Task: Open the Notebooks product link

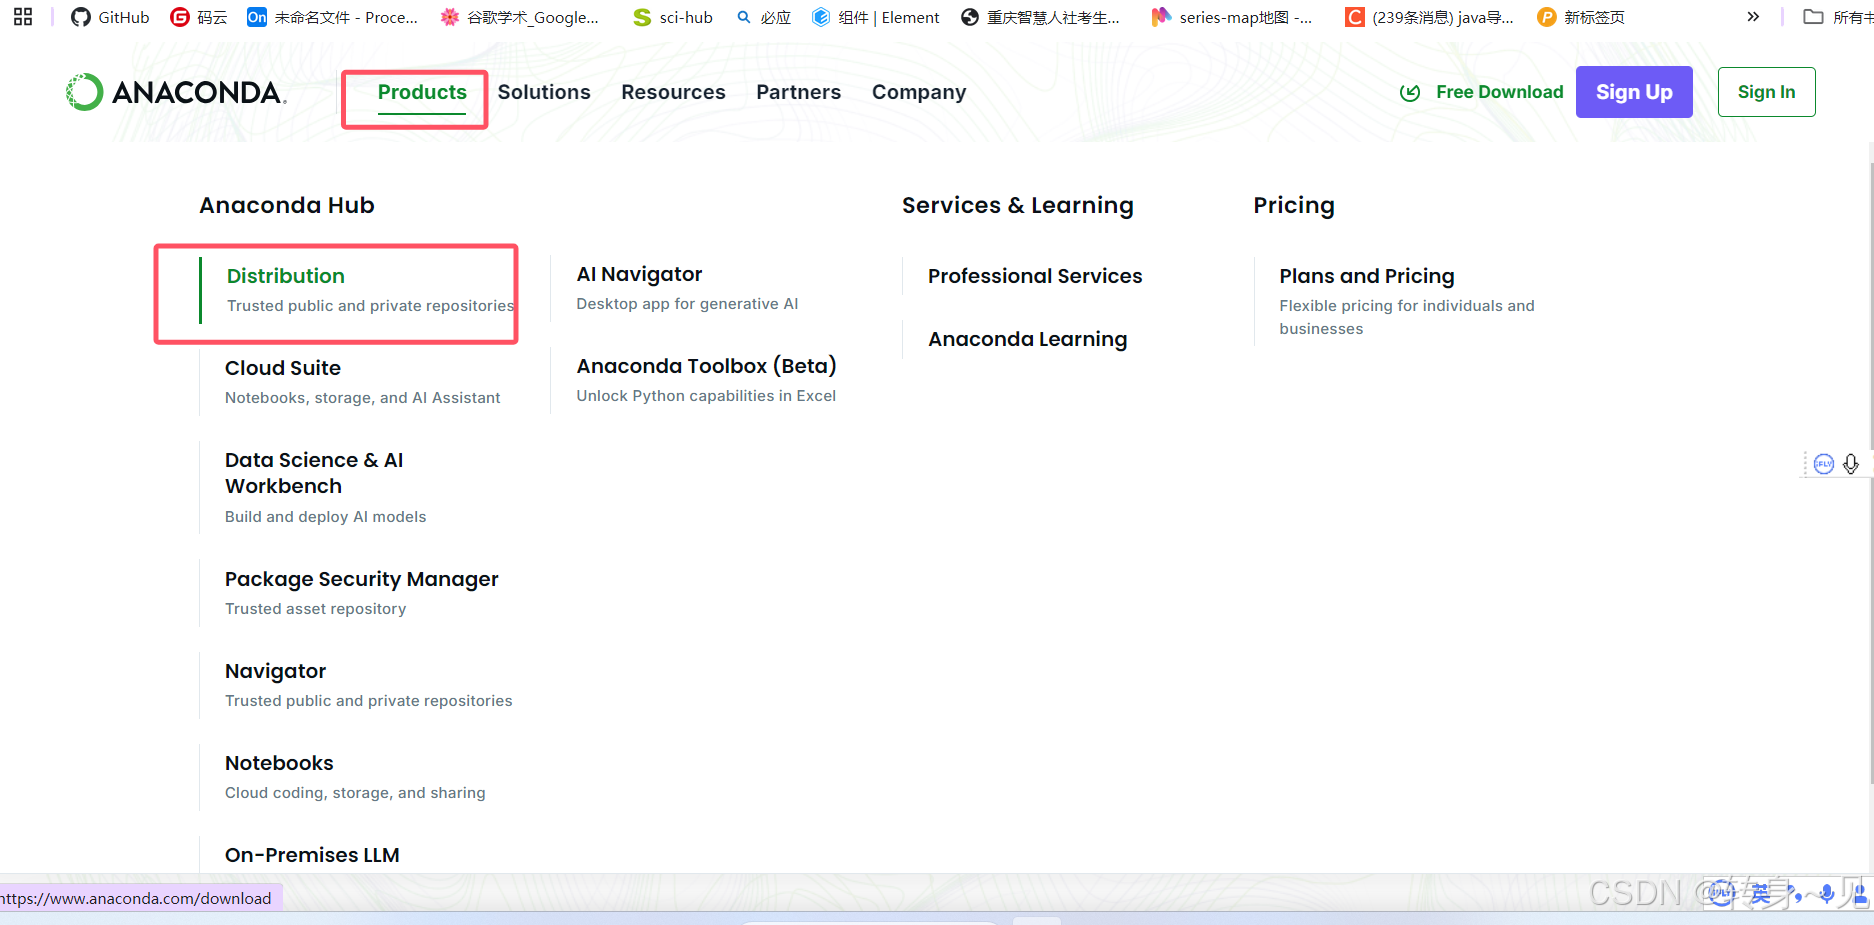Action: [279, 763]
